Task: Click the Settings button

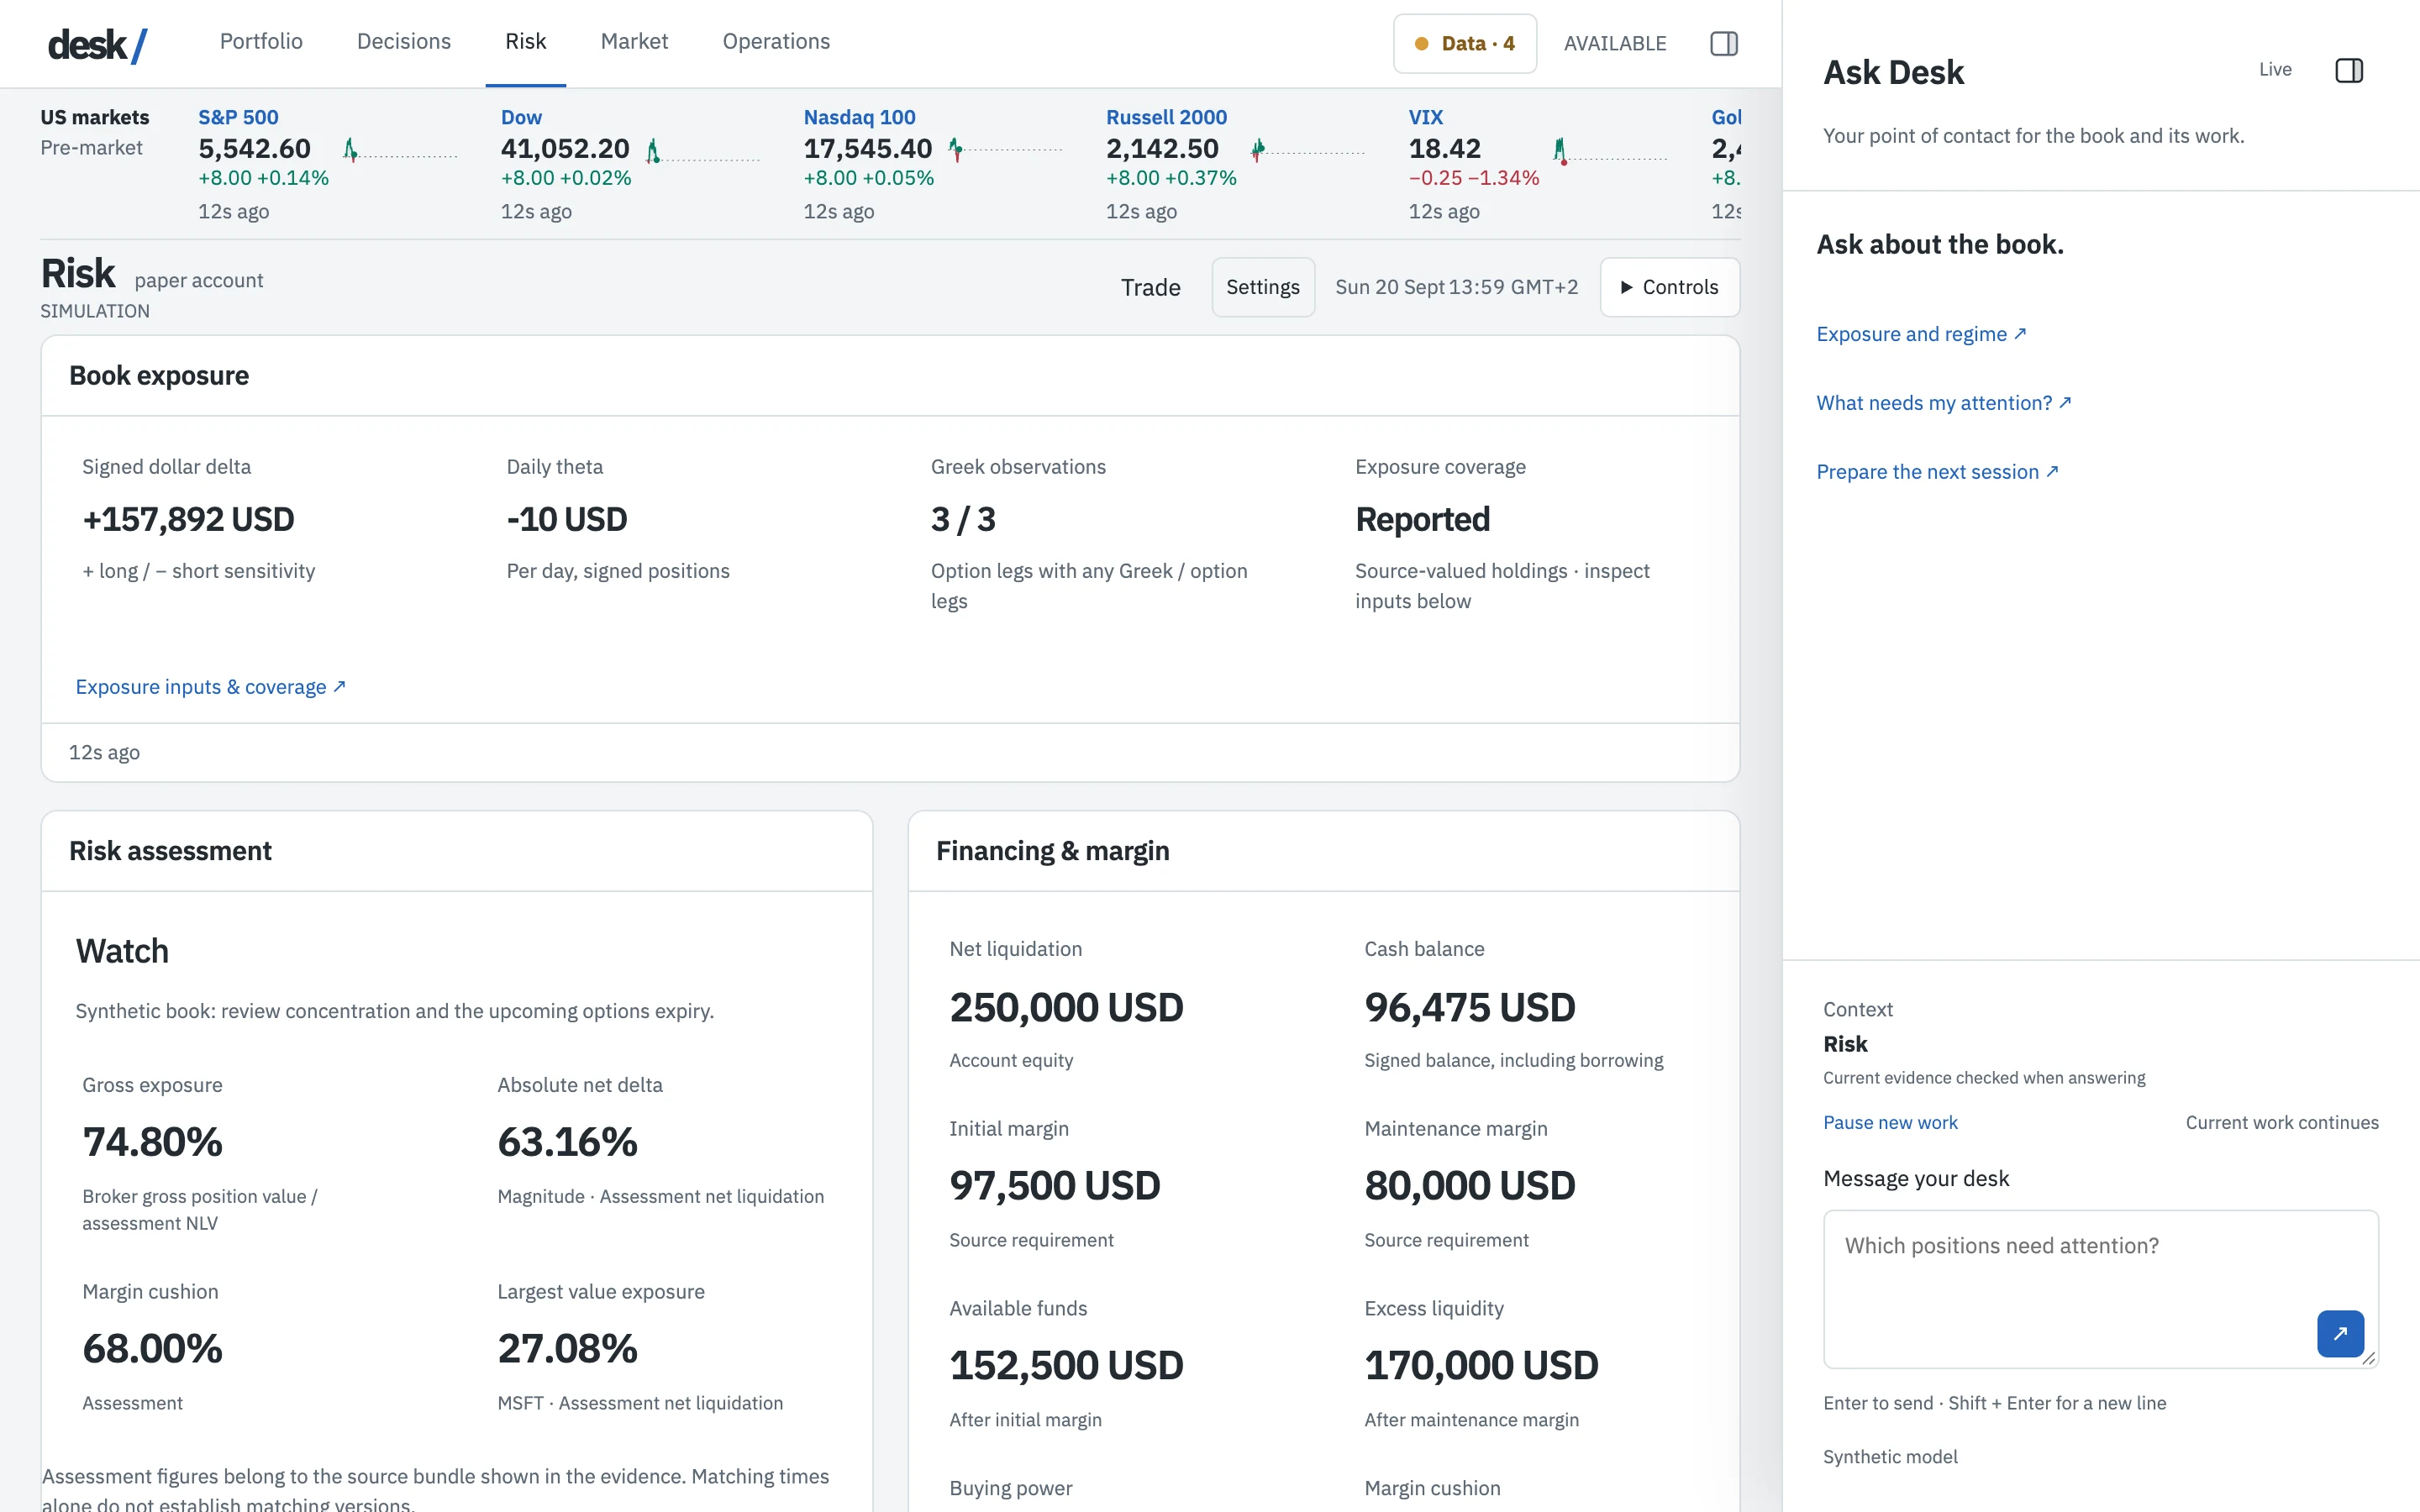Action: (1263, 287)
